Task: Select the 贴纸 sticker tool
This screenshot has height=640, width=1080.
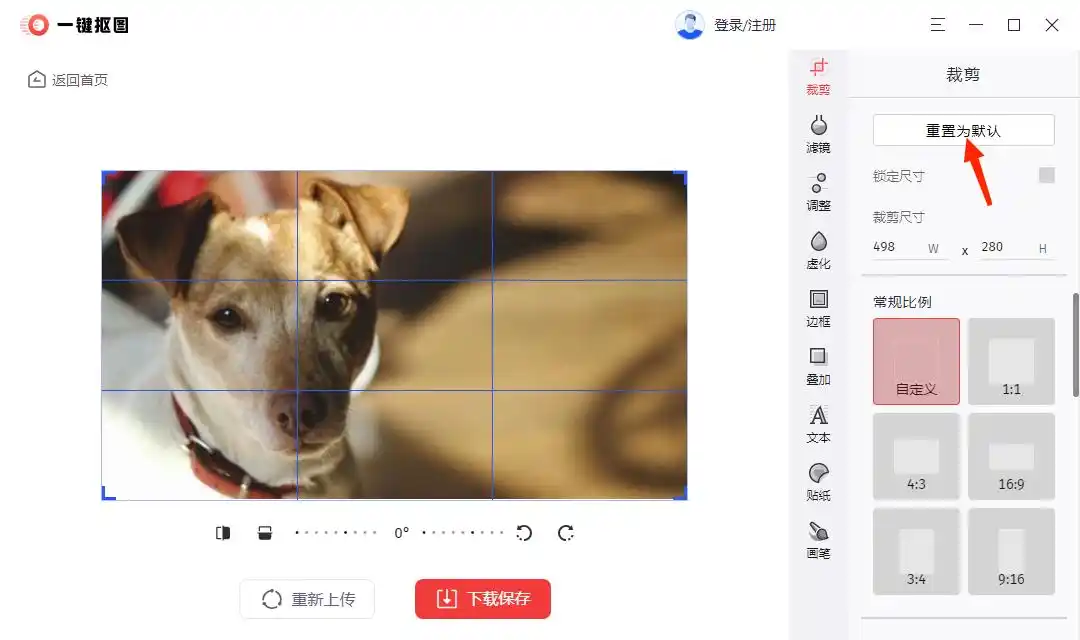Action: 818,481
